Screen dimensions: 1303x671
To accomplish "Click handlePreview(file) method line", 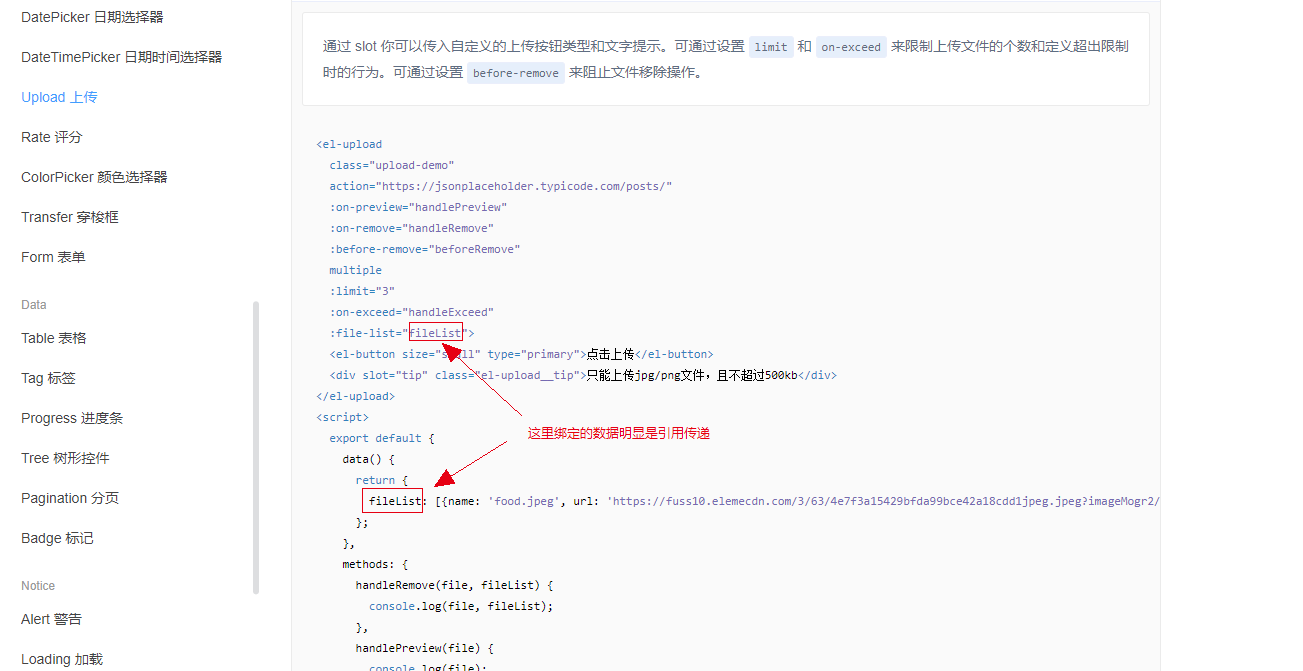I will [x=425, y=648].
